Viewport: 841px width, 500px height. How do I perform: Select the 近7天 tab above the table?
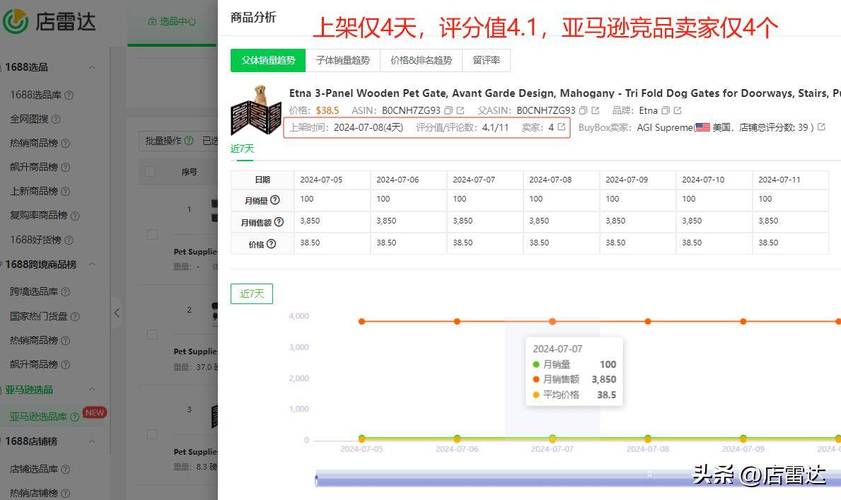(x=242, y=149)
